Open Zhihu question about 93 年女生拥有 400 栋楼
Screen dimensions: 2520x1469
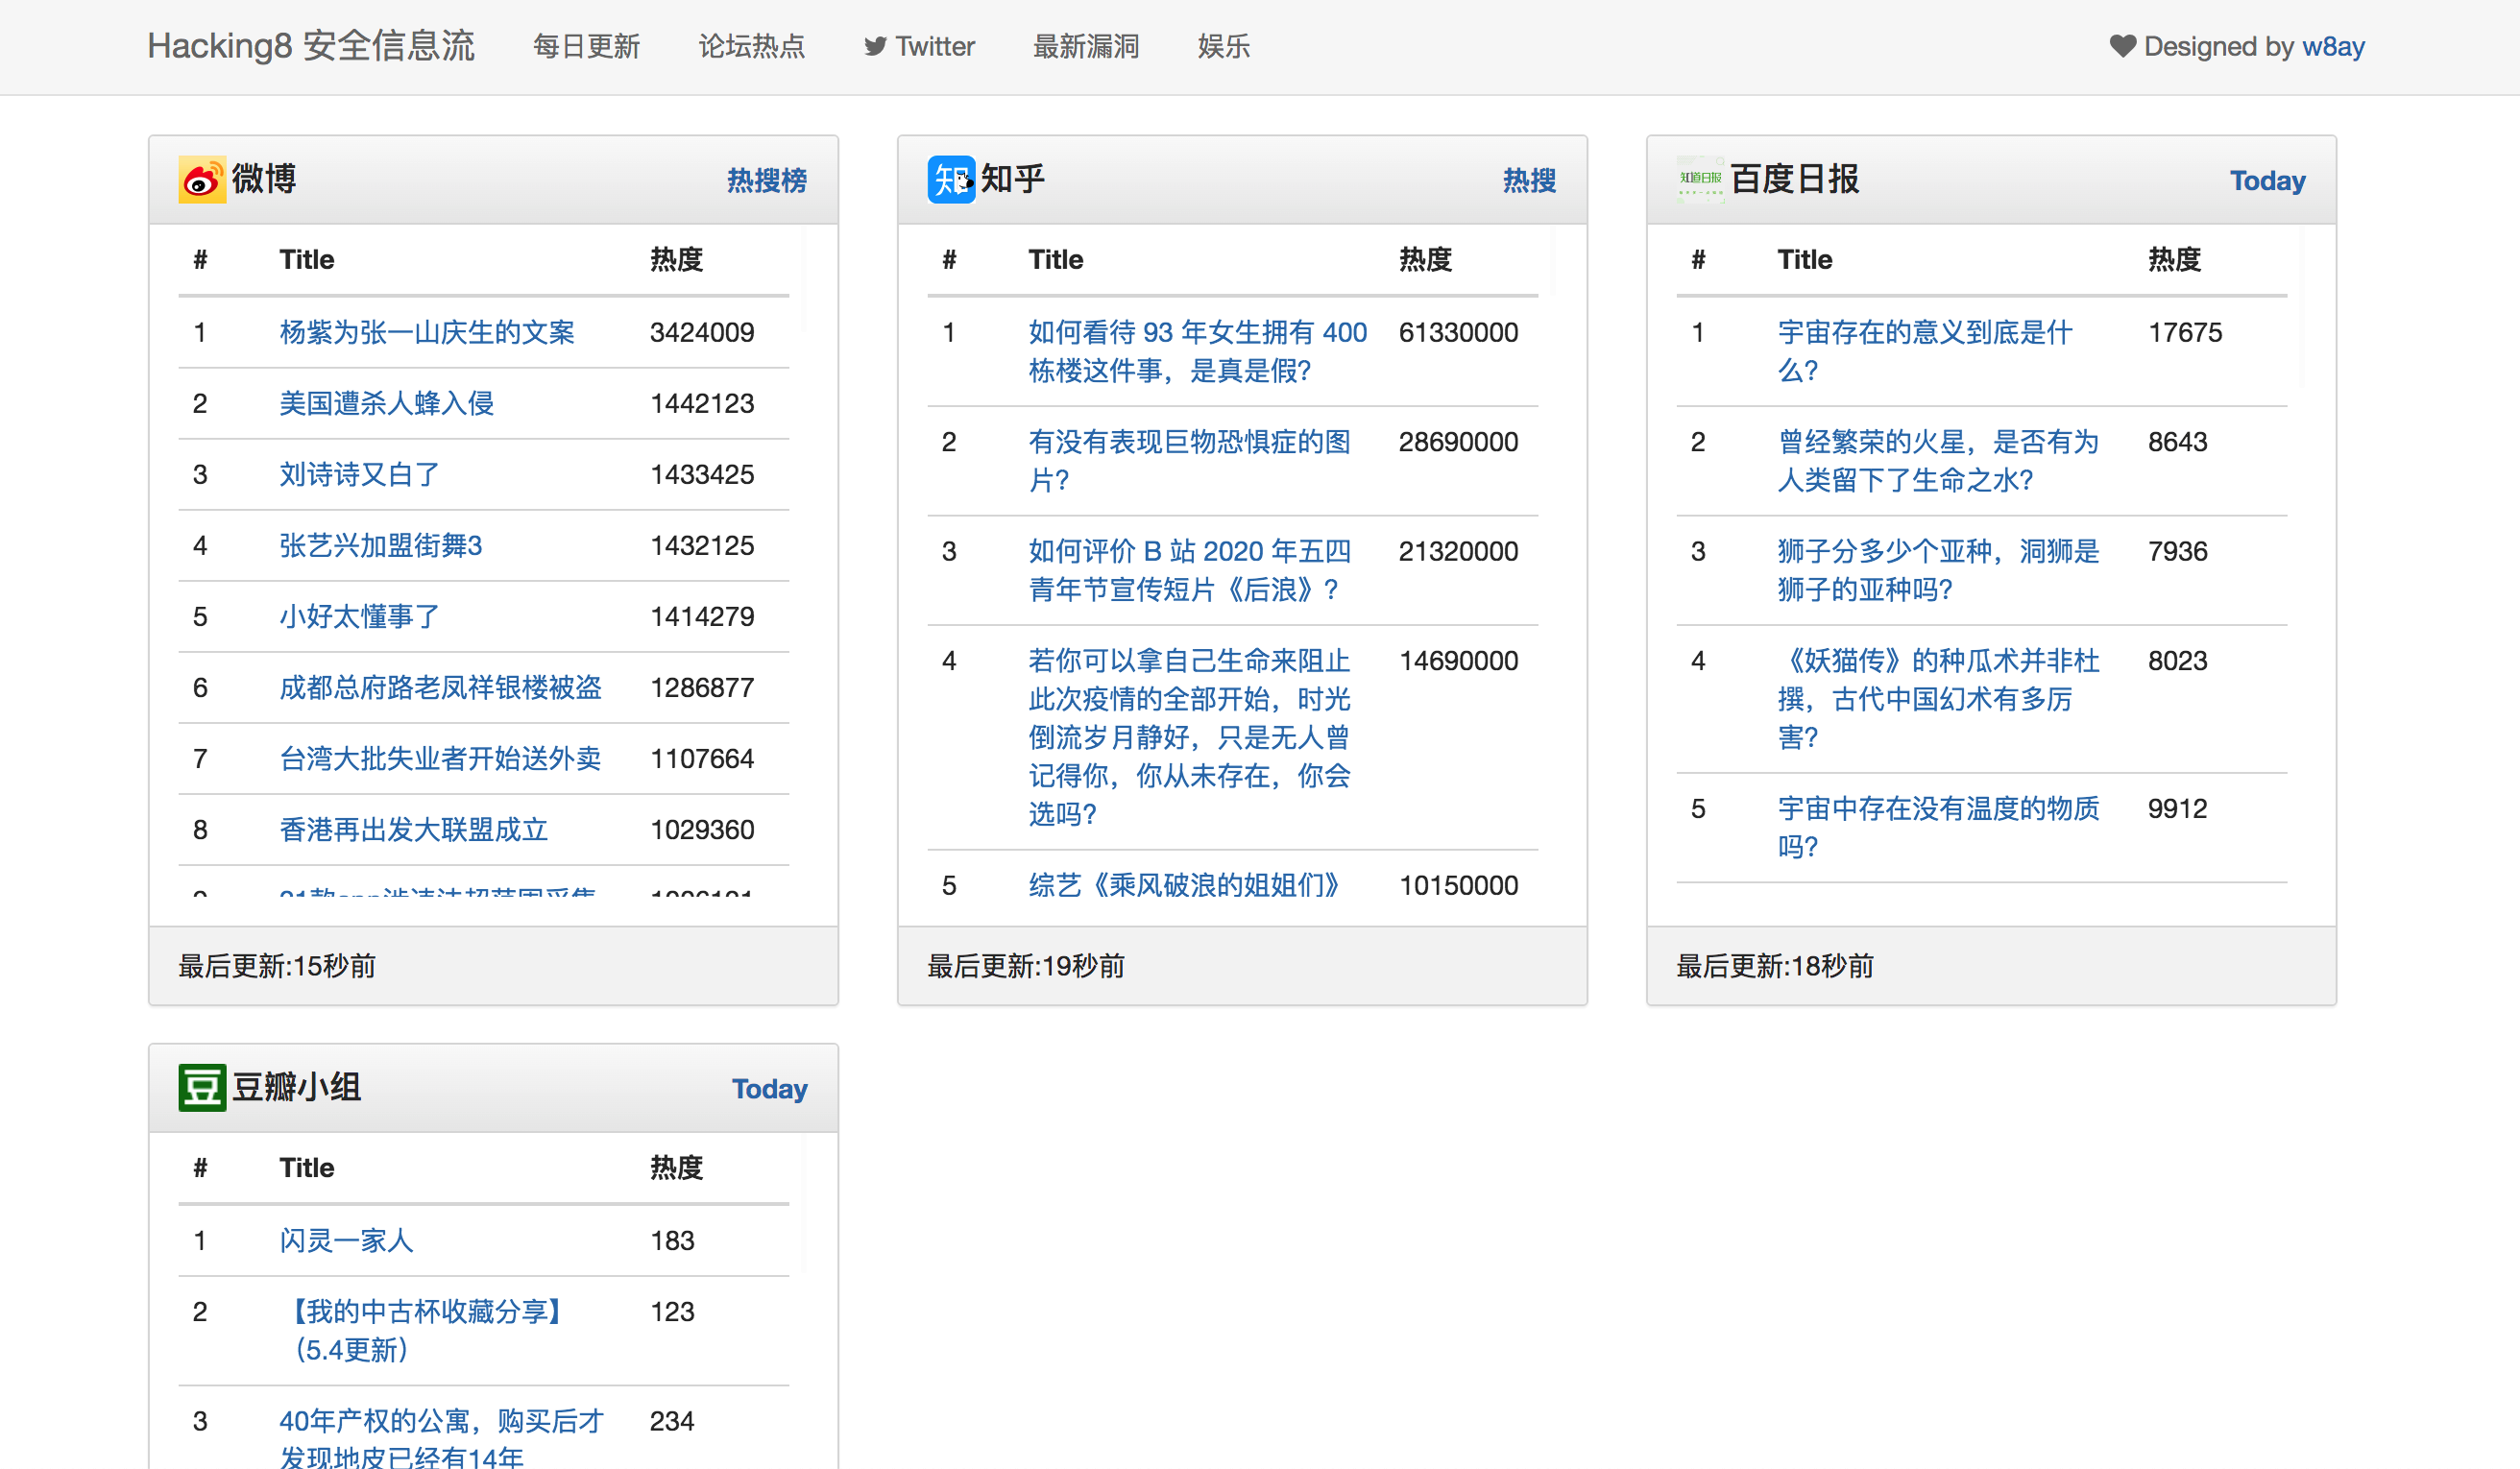(1198, 352)
